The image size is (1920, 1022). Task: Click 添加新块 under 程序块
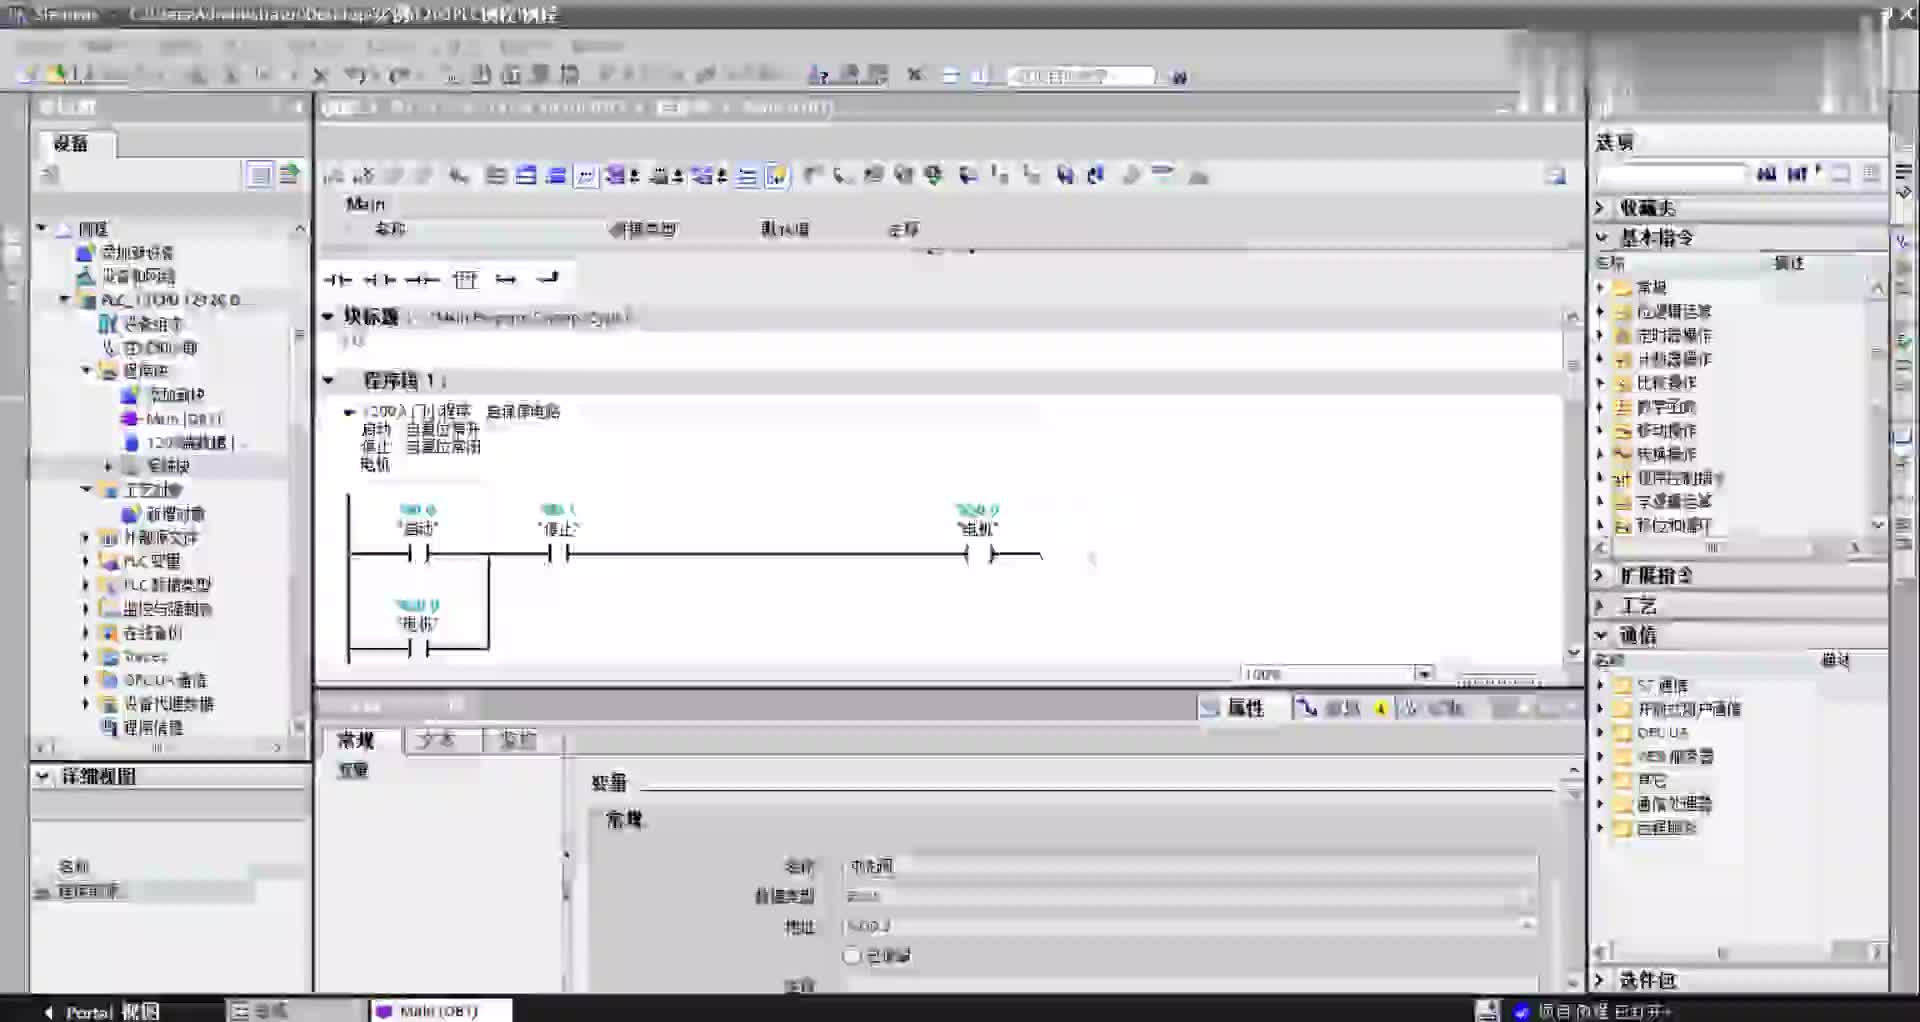tap(175, 395)
